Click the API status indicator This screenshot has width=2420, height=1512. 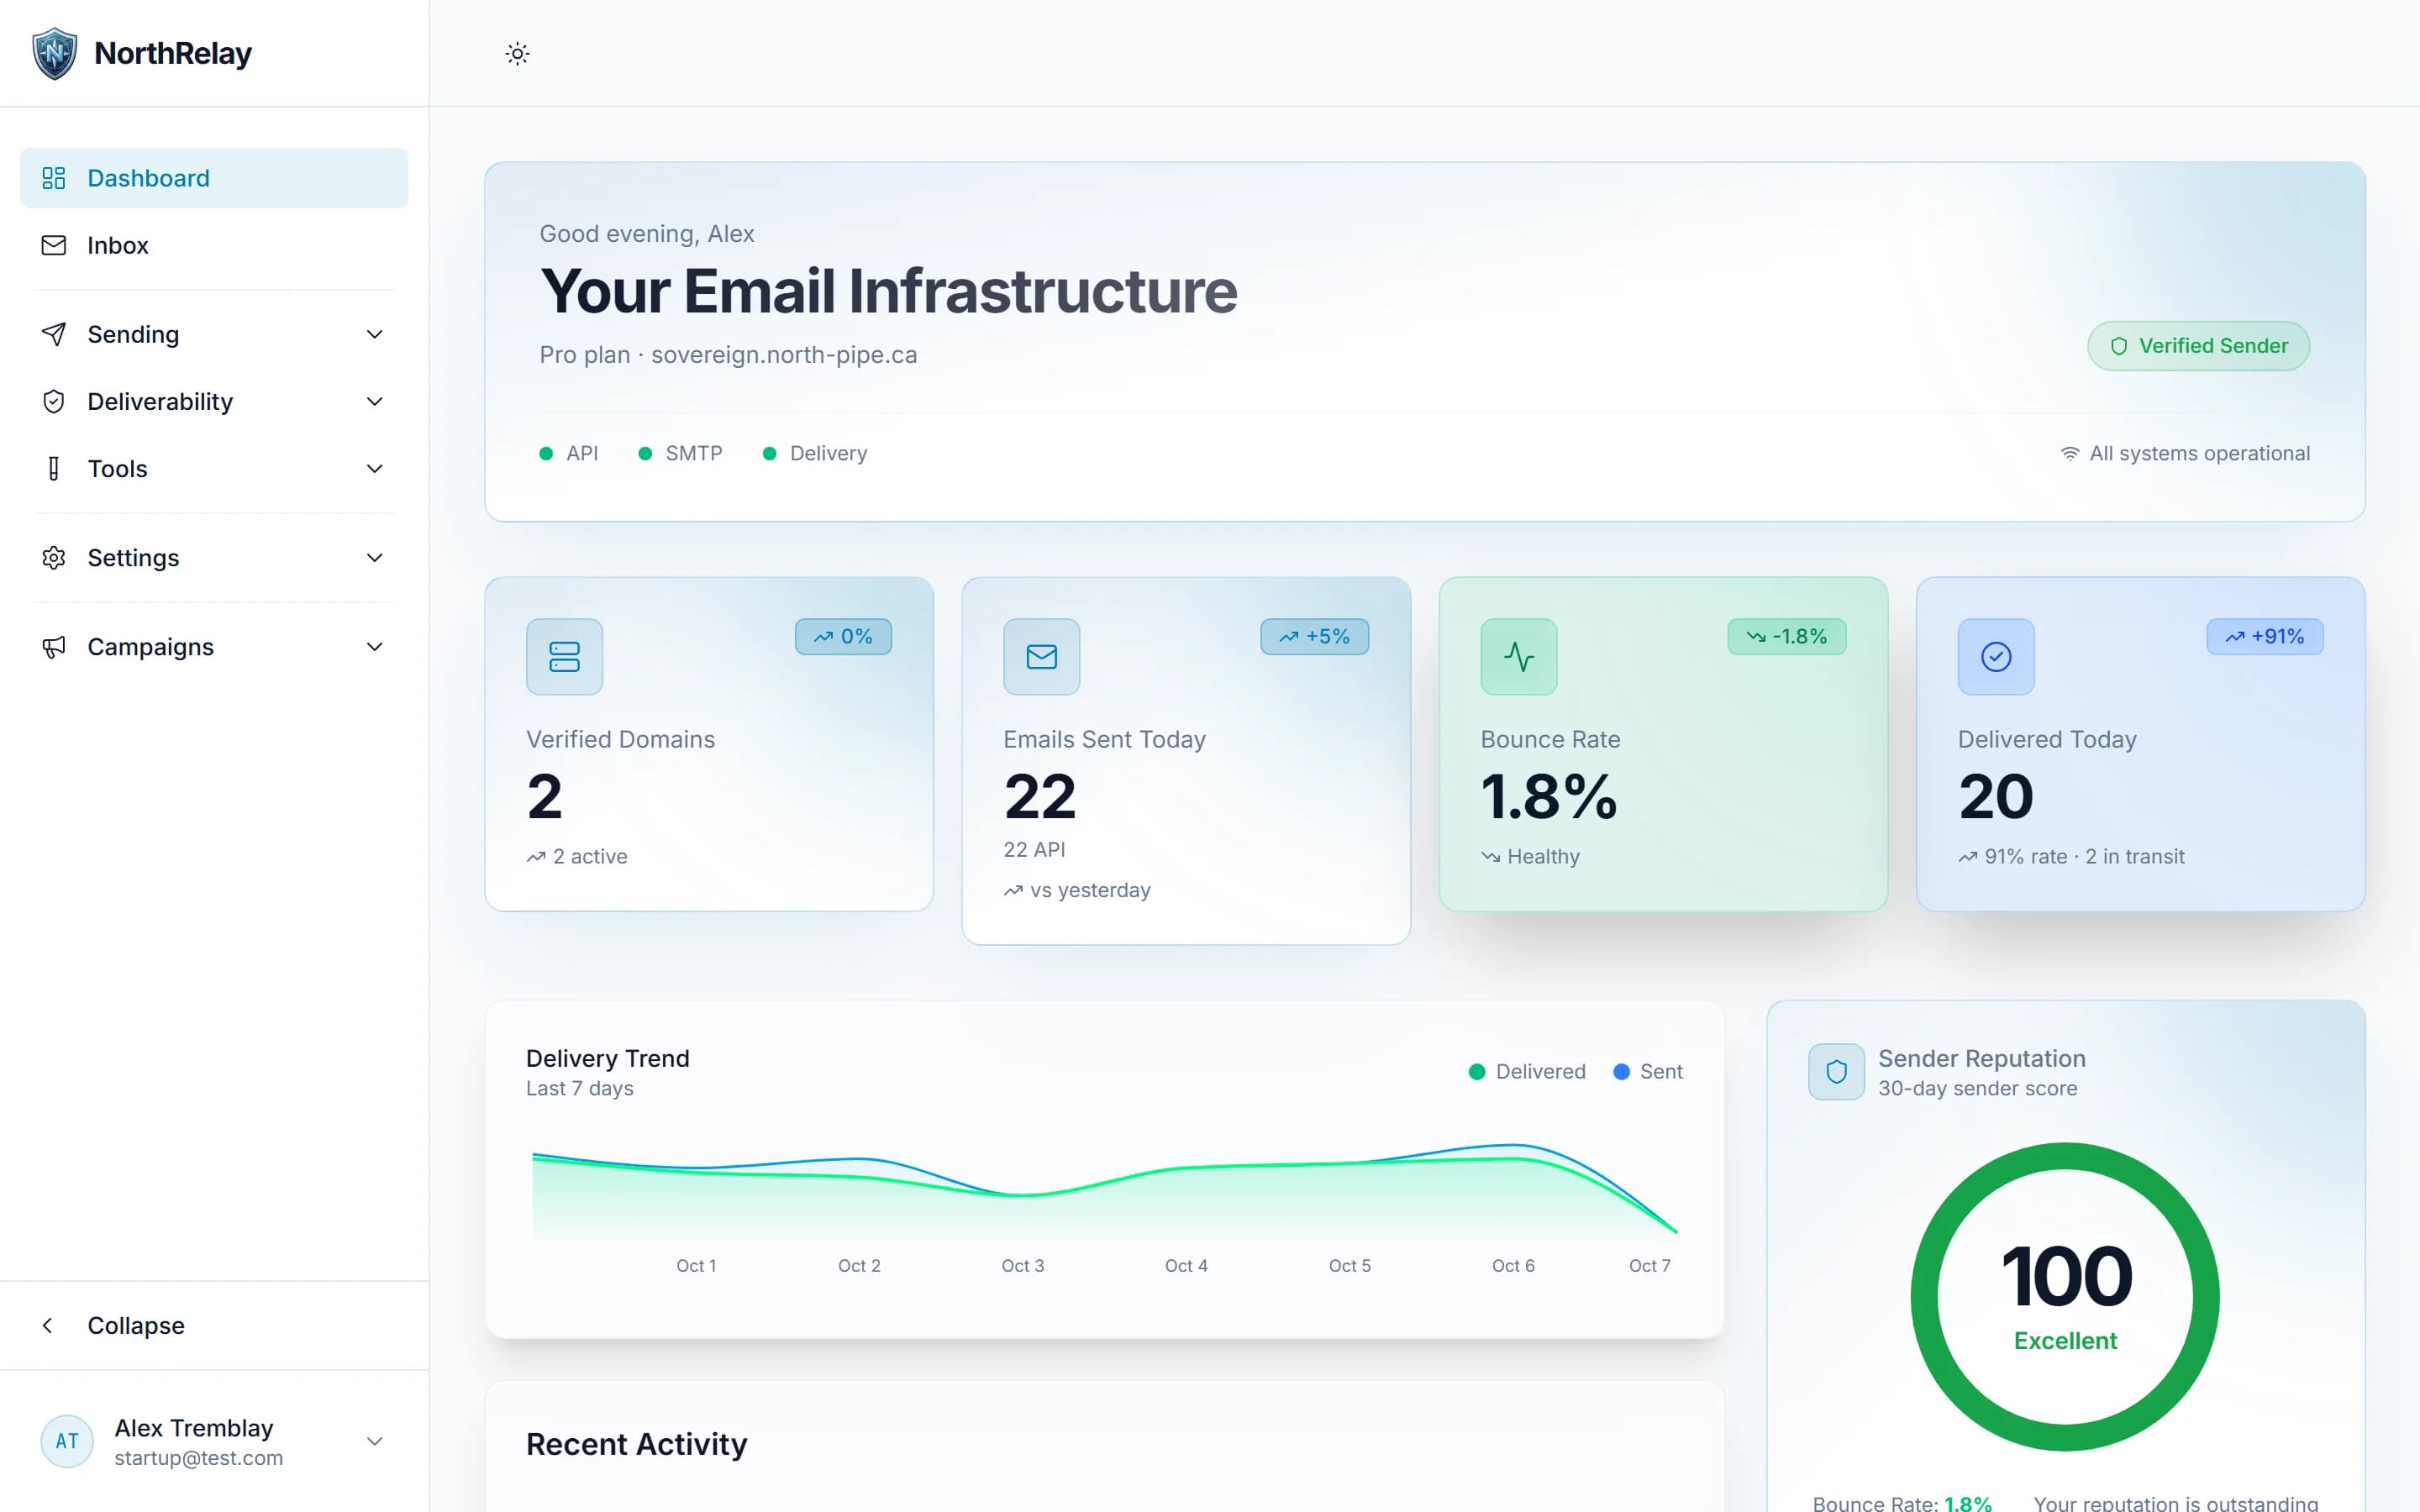(x=568, y=453)
